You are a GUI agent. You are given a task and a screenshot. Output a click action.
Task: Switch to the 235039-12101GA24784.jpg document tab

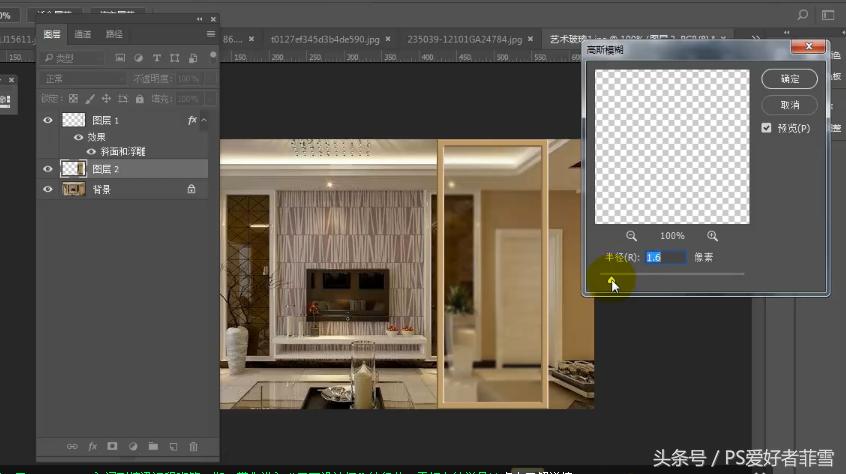click(x=464, y=40)
